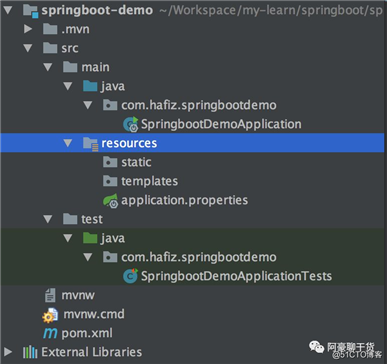
Task: Click the package icon under main java
Action: (110, 105)
